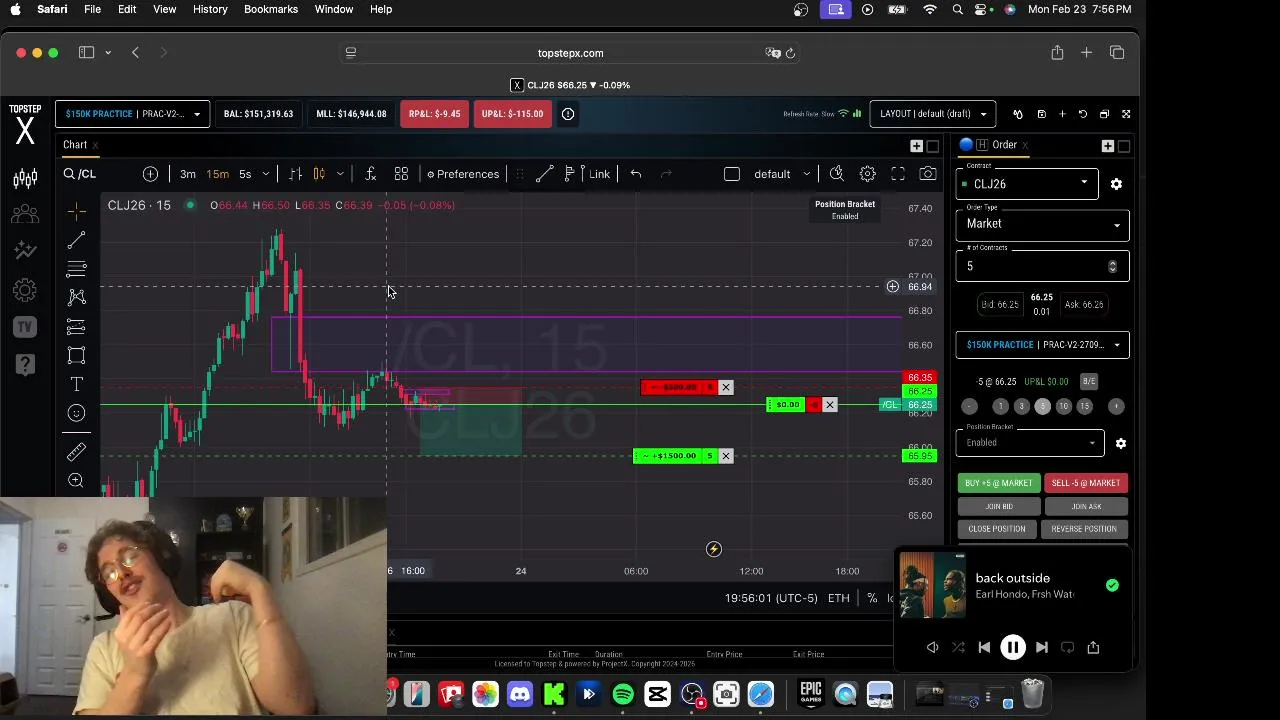Click BUY +5 @ MARKET button

pos(999,483)
